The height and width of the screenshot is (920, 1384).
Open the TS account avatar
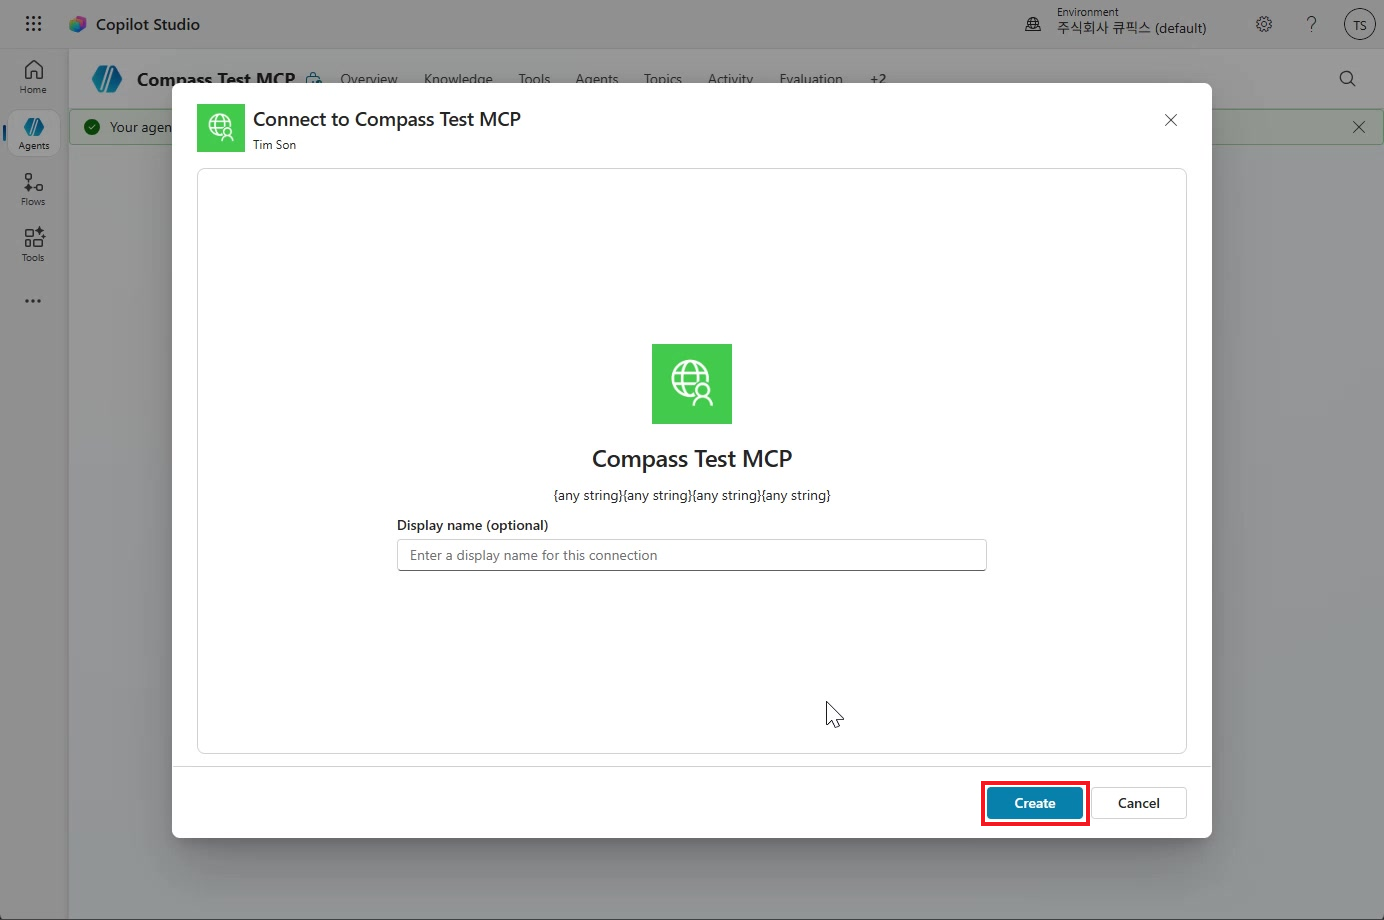click(x=1359, y=25)
